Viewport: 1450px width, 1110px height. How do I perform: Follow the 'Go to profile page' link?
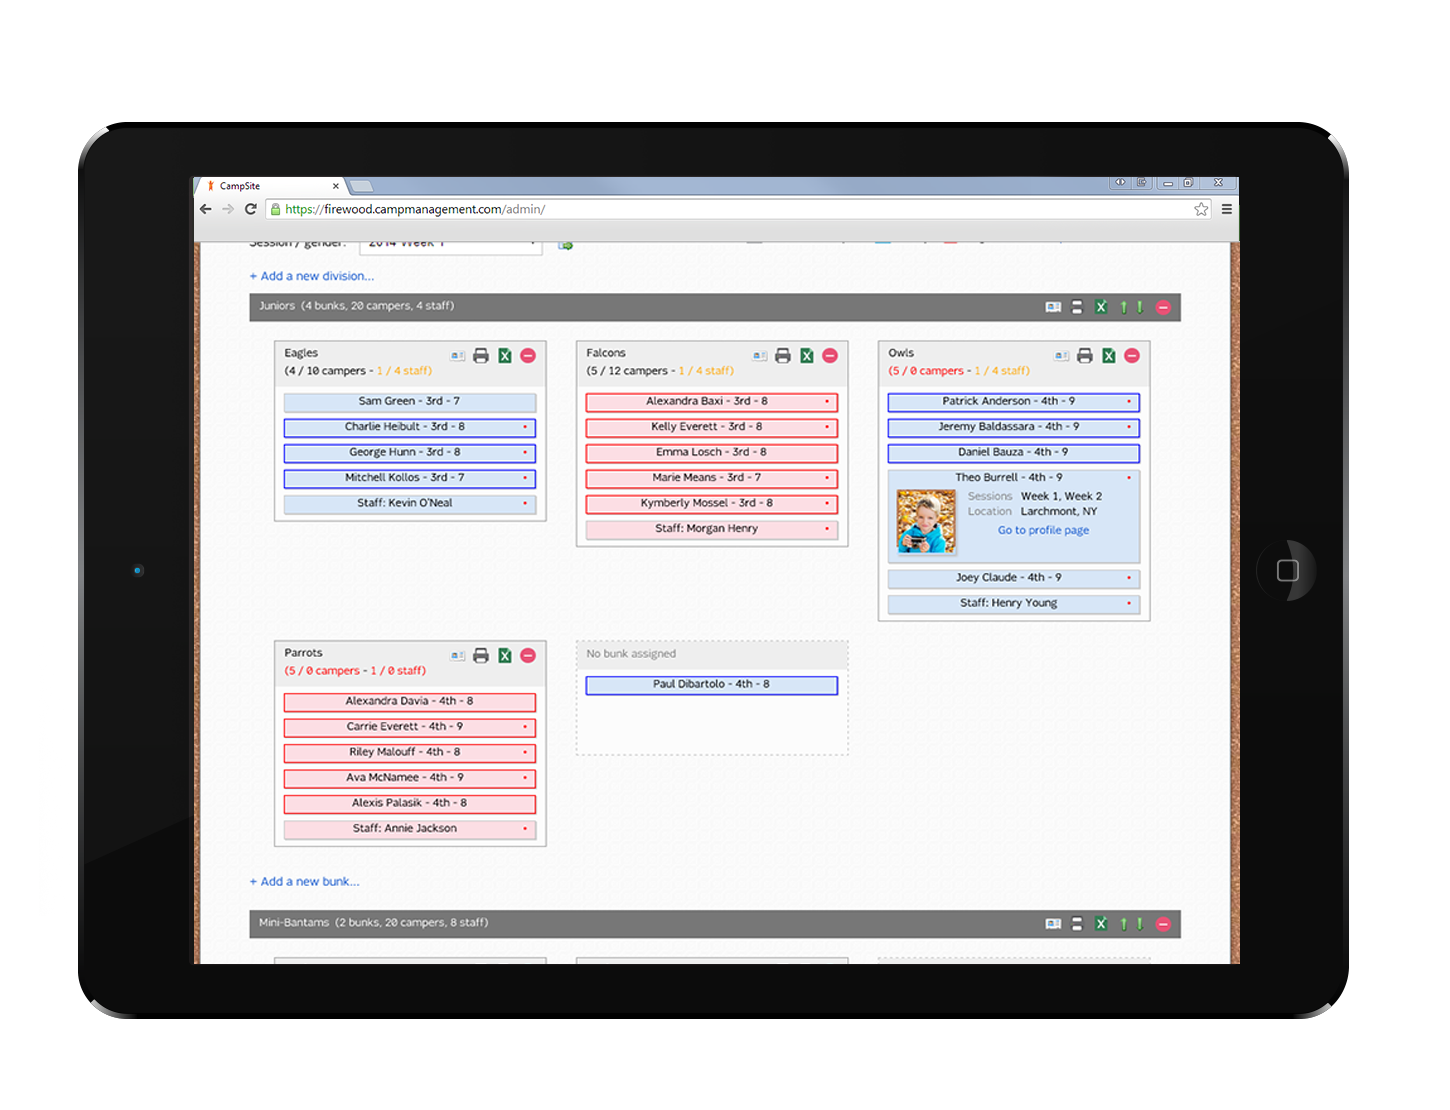(1043, 530)
